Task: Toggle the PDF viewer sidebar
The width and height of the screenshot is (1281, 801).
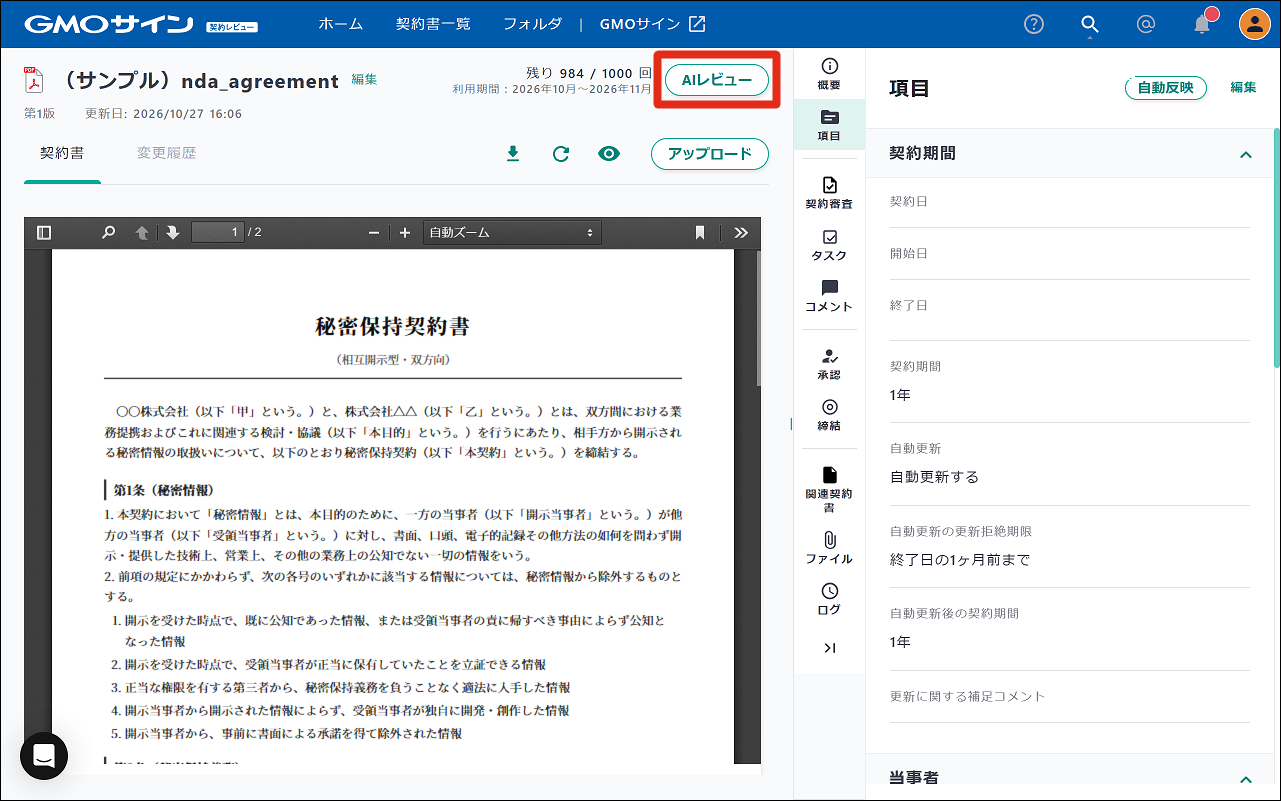Action: (44, 232)
